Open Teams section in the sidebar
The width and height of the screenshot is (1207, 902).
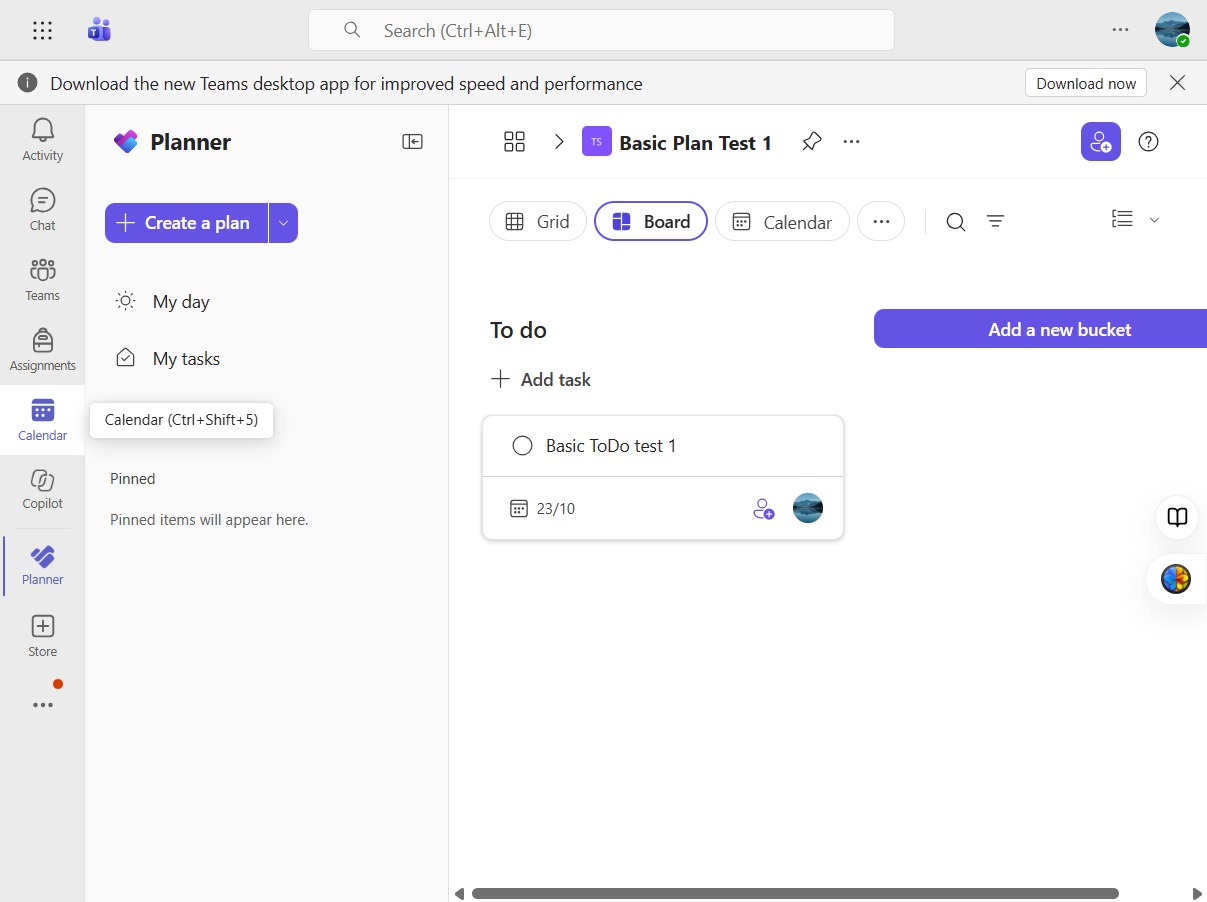(x=42, y=280)
